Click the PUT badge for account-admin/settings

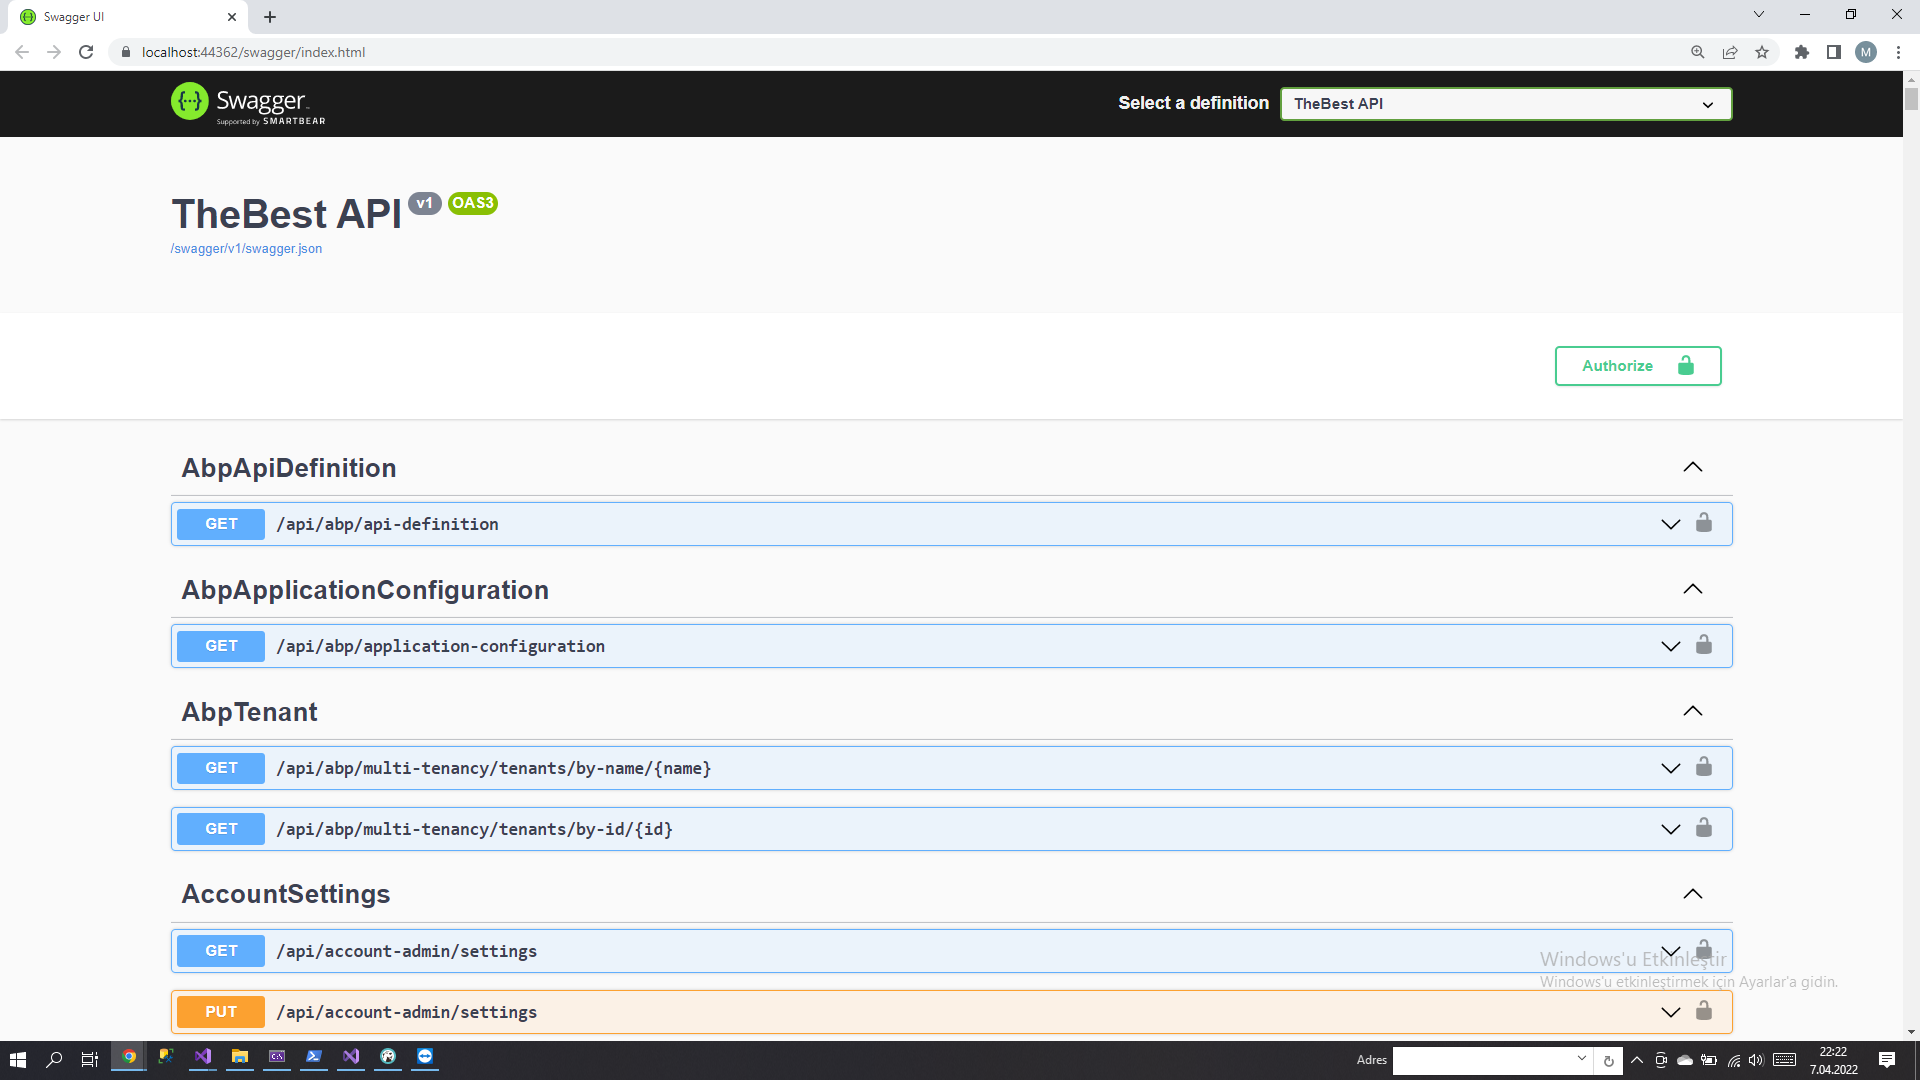click(x=221, y=1012)
